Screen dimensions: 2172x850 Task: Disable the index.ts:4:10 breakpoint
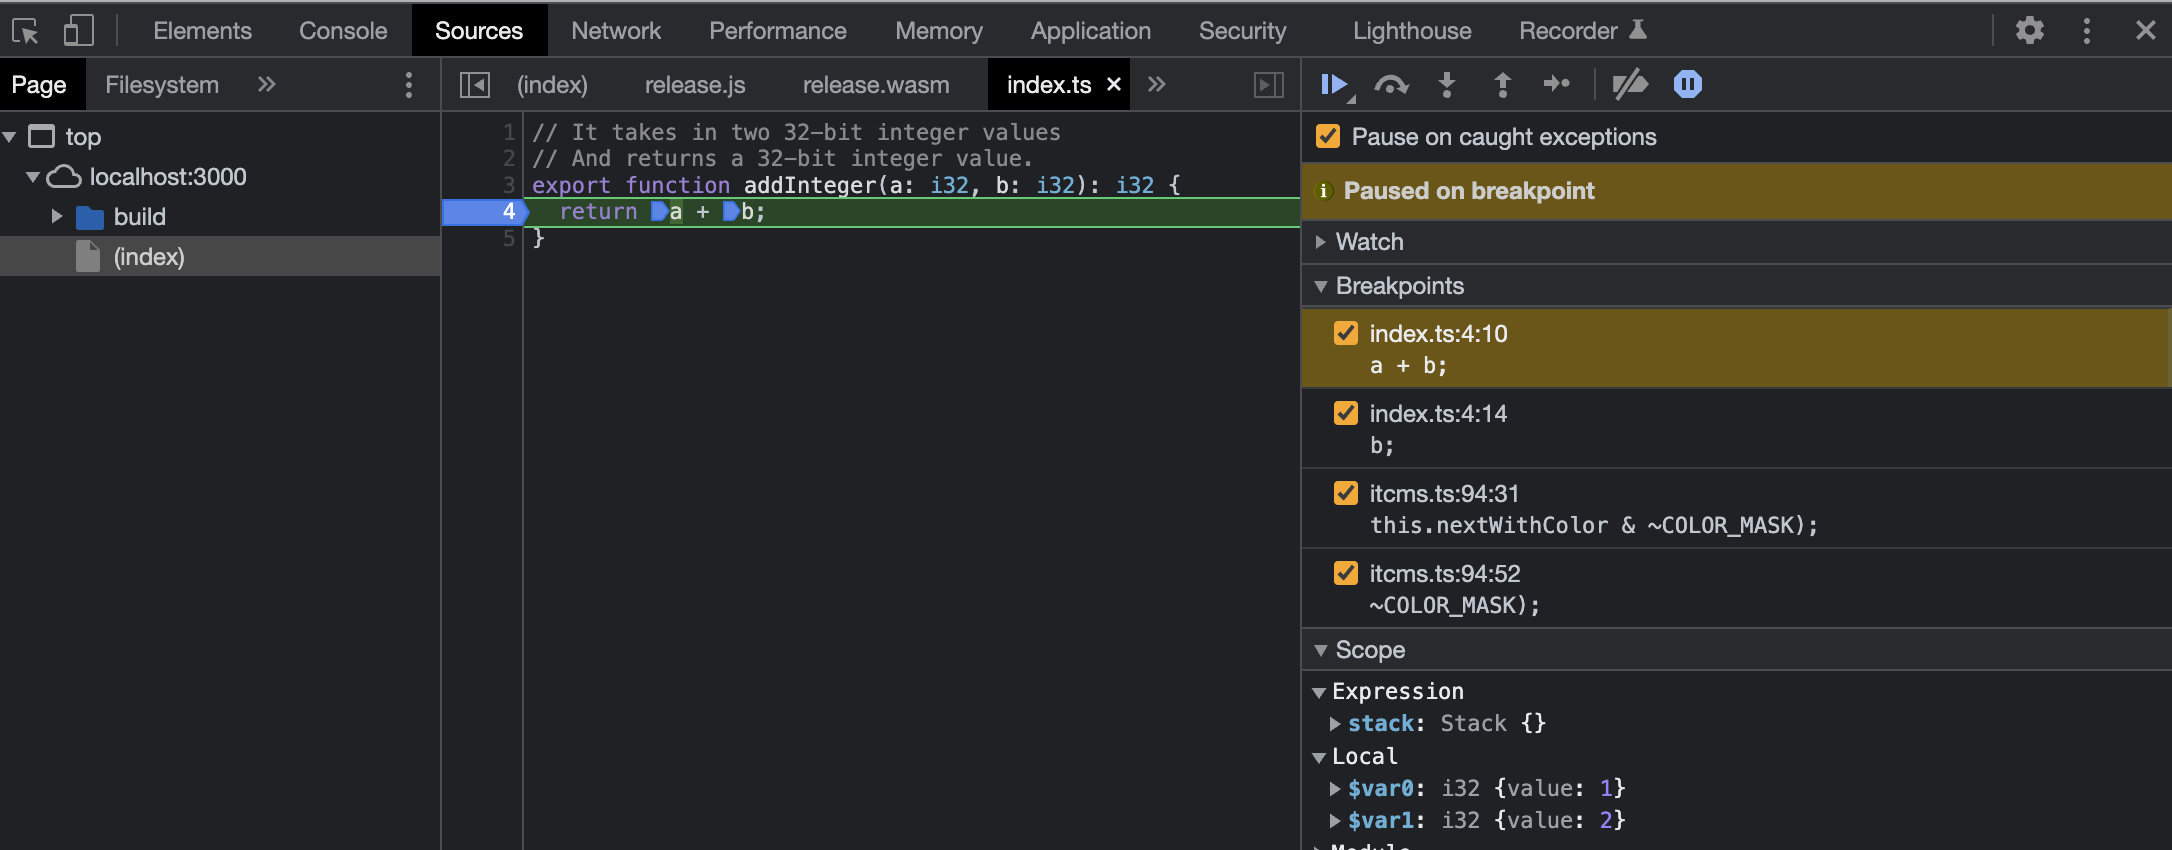[x=1346, y=333]
